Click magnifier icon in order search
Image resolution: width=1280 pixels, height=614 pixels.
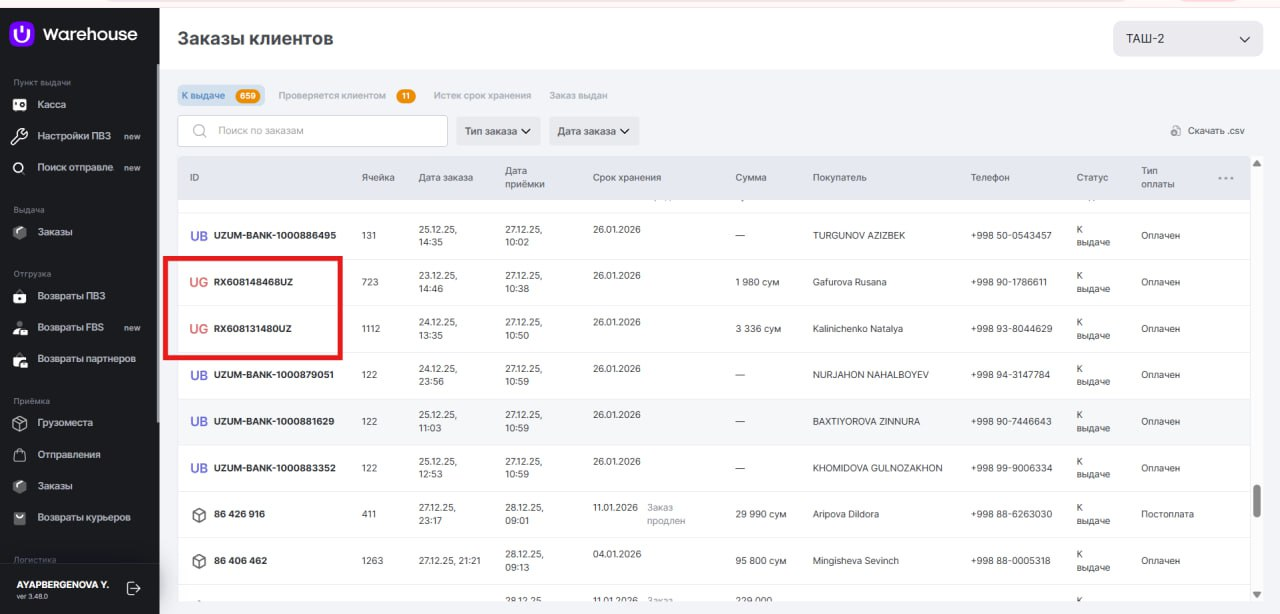199,131
